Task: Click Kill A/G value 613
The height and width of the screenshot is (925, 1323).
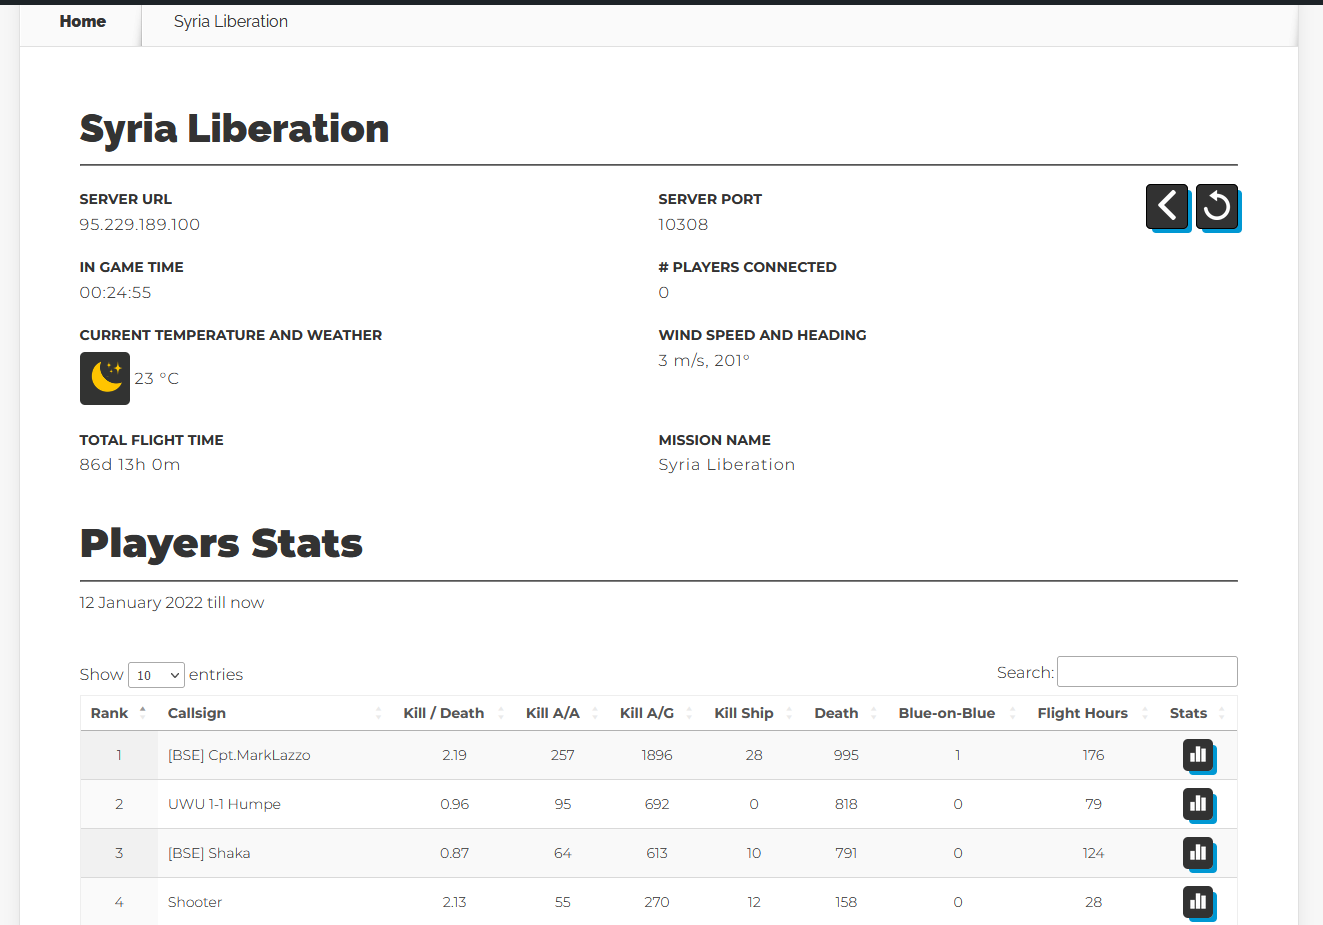Action: click(x=657, y=853)
